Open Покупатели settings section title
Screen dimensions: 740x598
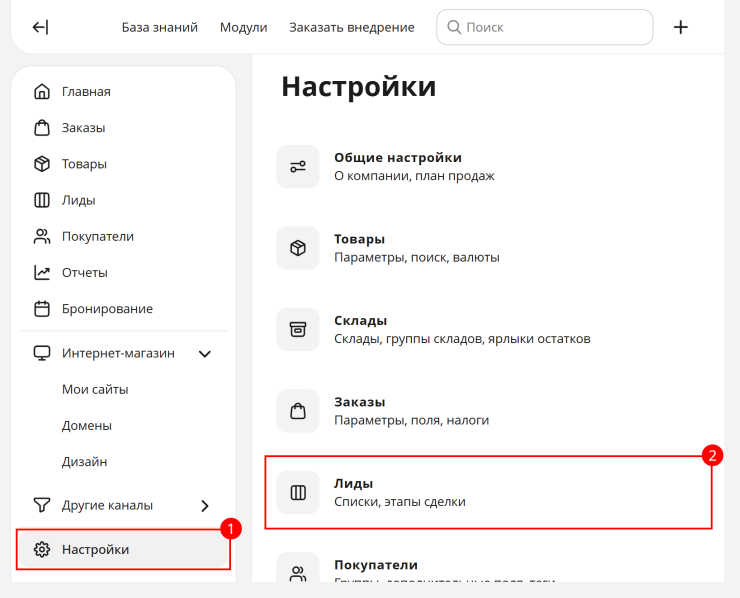coord(376,565)
